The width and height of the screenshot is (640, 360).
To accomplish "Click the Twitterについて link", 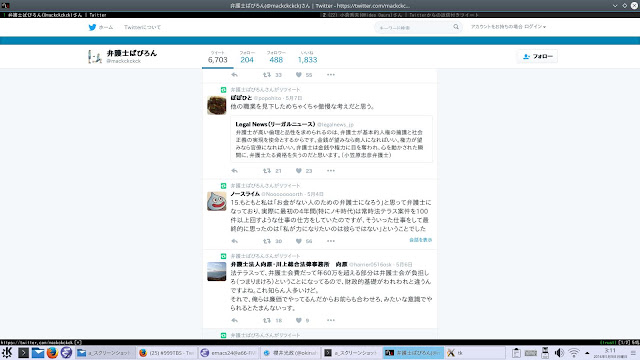I will click(142, 27).
